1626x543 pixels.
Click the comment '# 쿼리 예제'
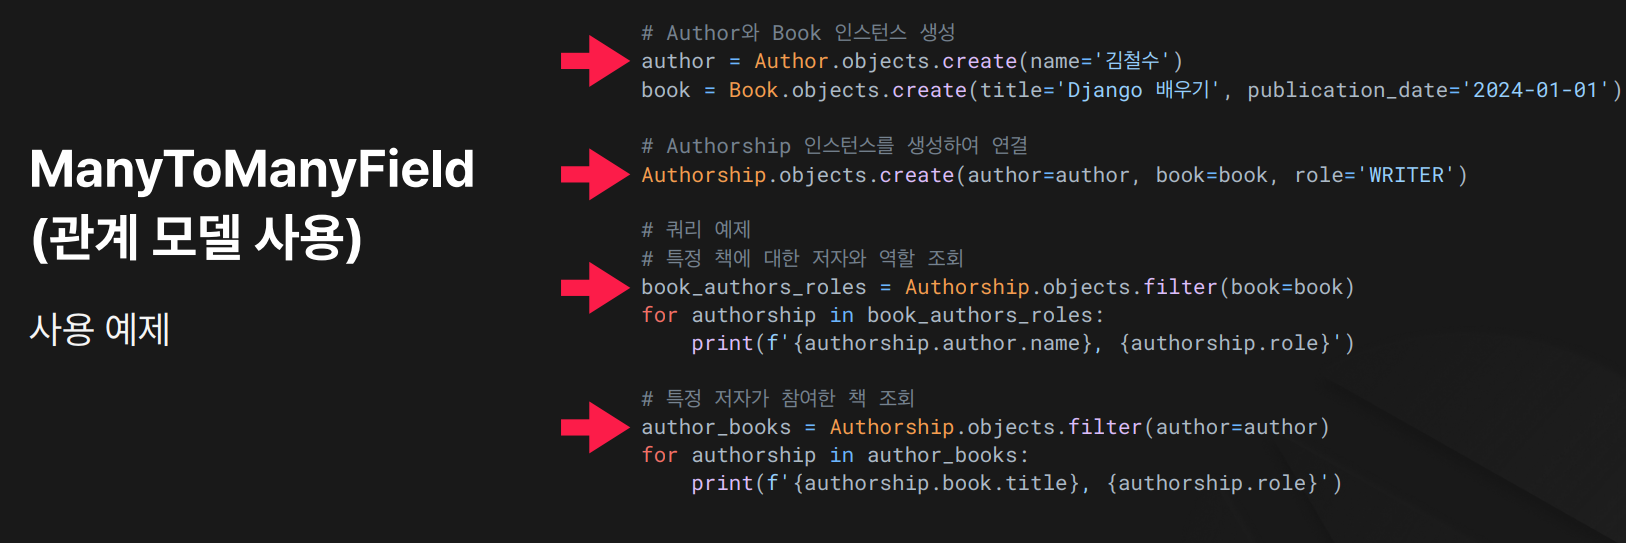pyautogui.click(x=696, y=230)
